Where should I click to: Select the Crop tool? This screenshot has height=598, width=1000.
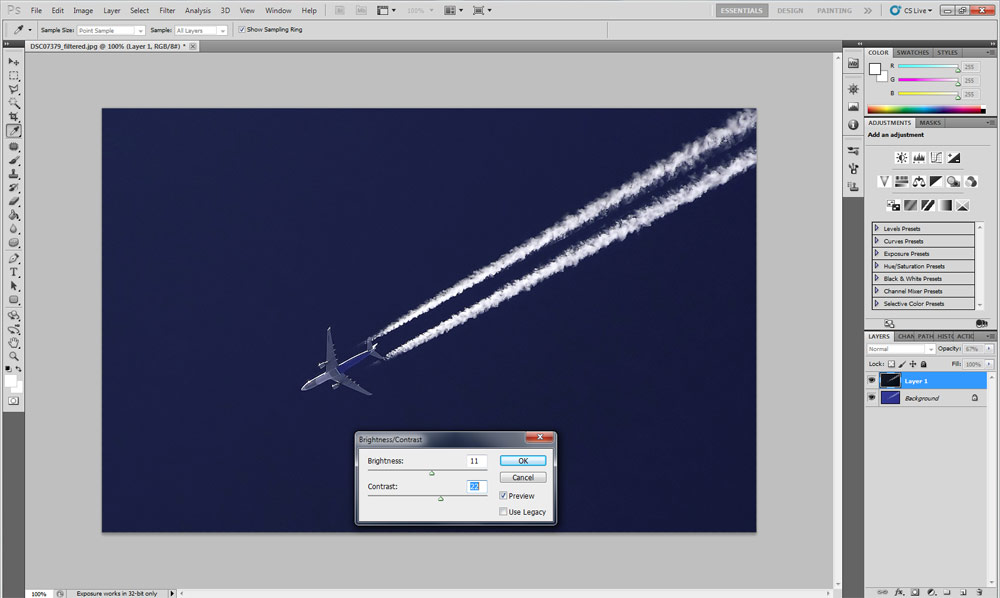[x=13, y=117]
